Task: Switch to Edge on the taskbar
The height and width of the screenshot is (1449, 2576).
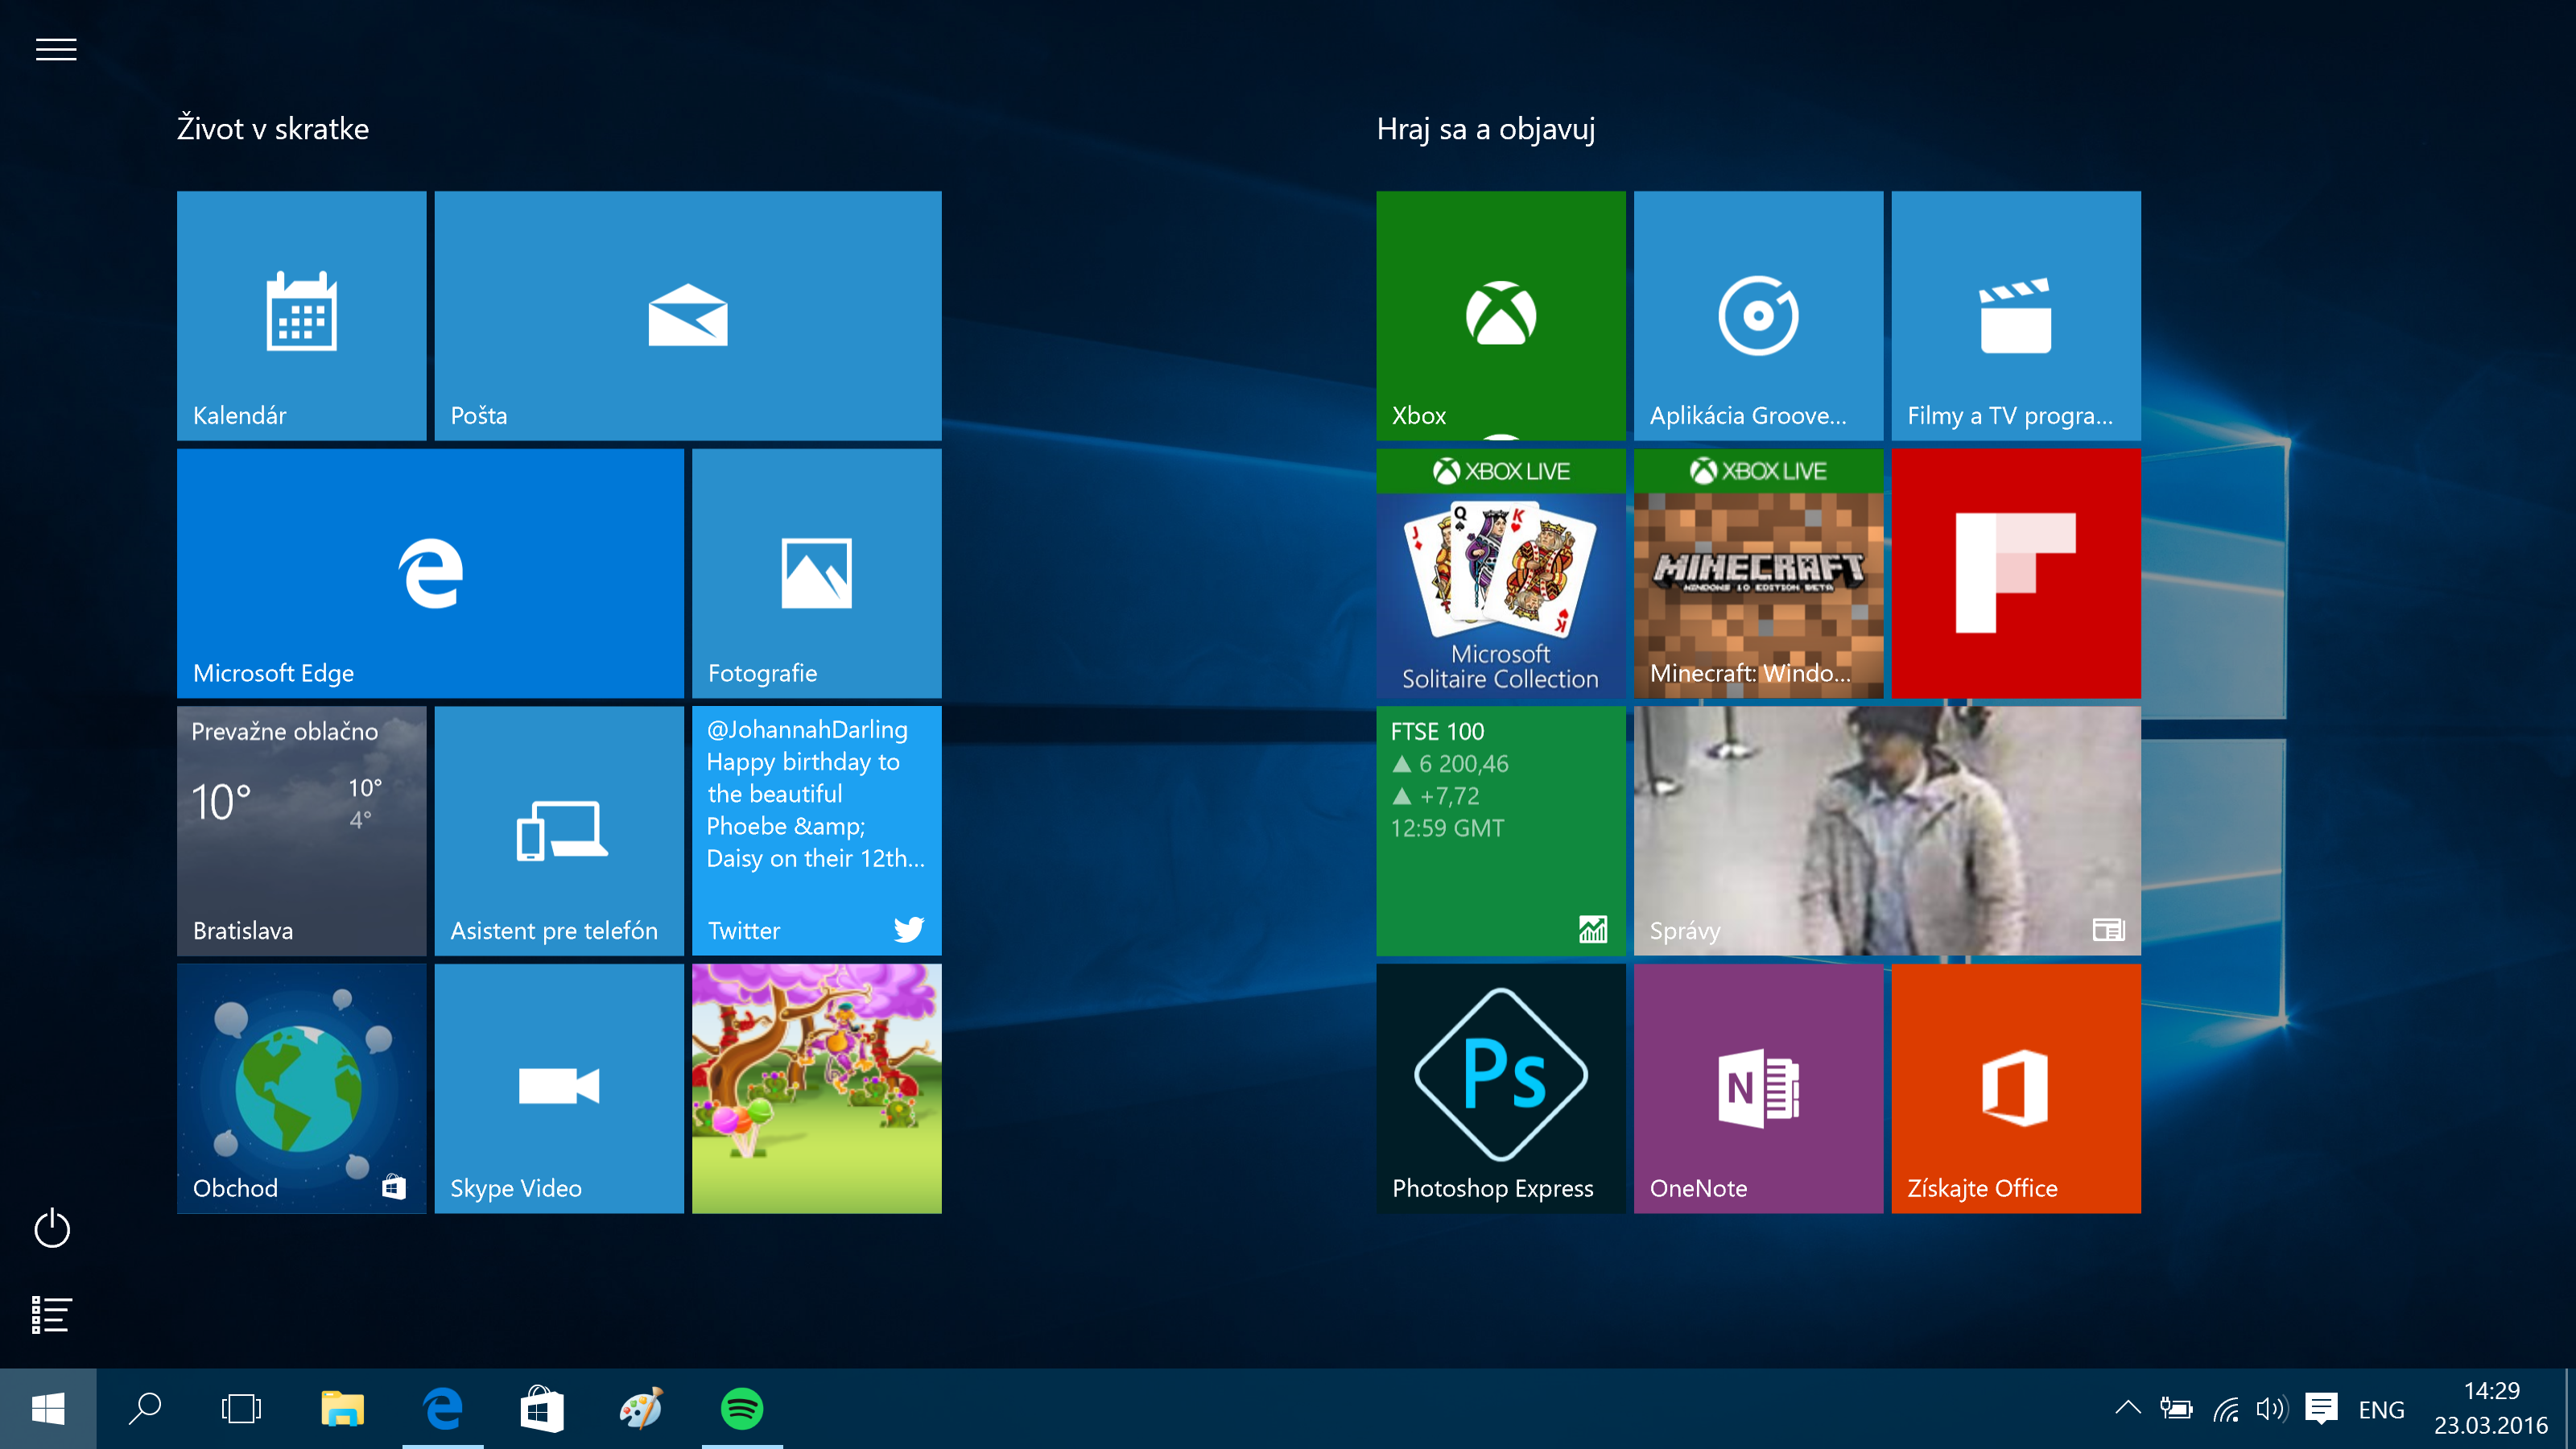Action: [442, 1408]
